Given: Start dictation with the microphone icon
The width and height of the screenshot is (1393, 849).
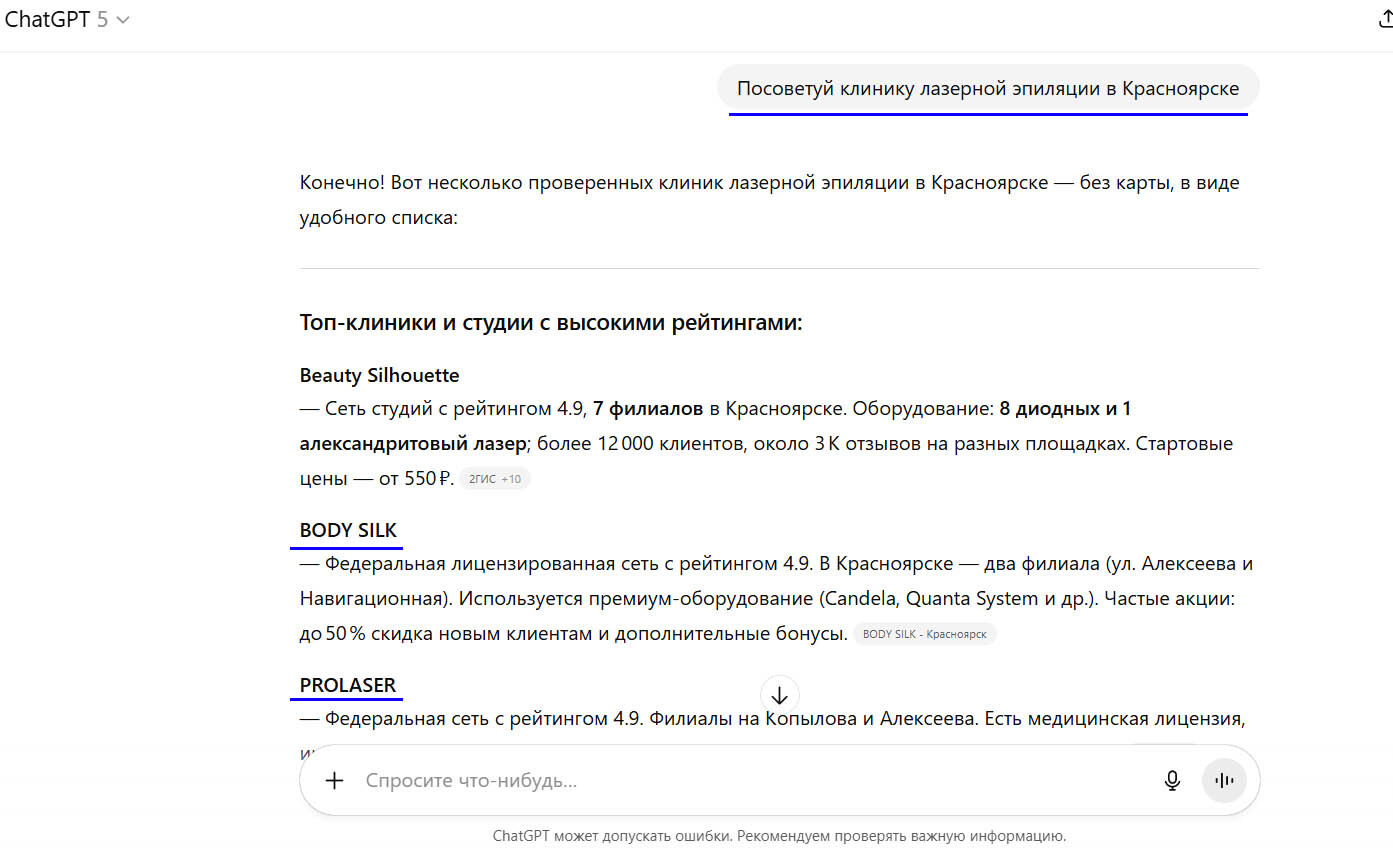Looking at the screenshot, I should coord(1173,781).
